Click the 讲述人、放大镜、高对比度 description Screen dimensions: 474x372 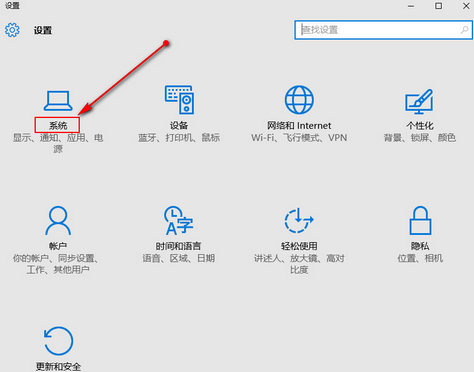299,264
